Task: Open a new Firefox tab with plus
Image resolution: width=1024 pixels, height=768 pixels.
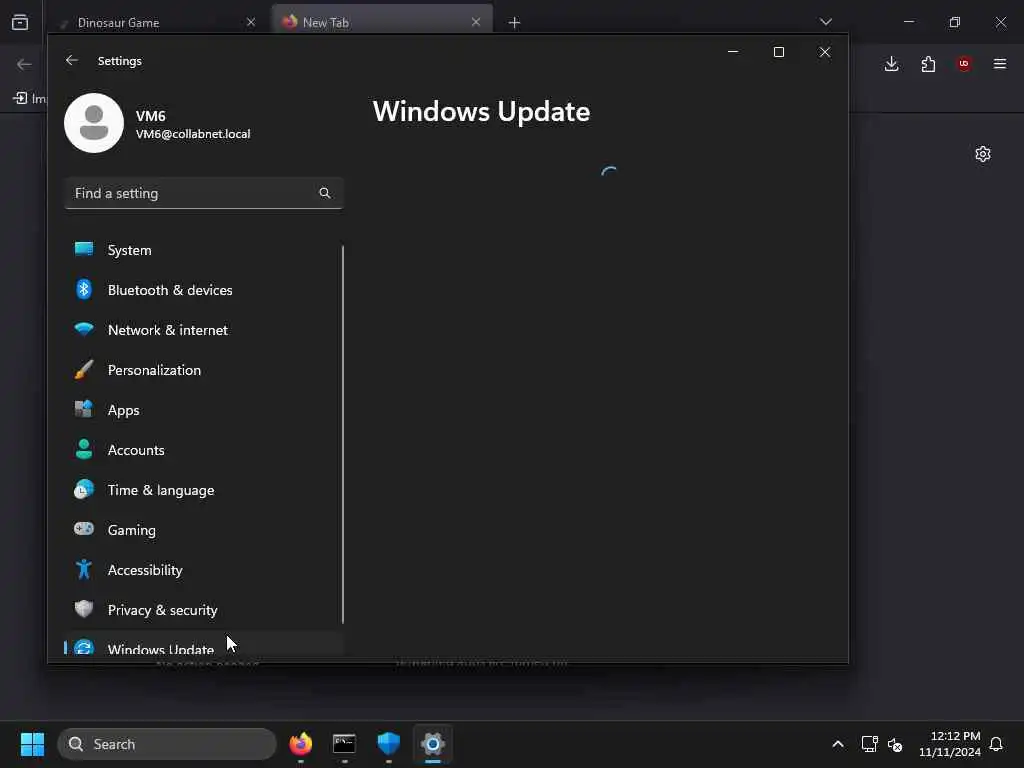Action: click(515, 23)
